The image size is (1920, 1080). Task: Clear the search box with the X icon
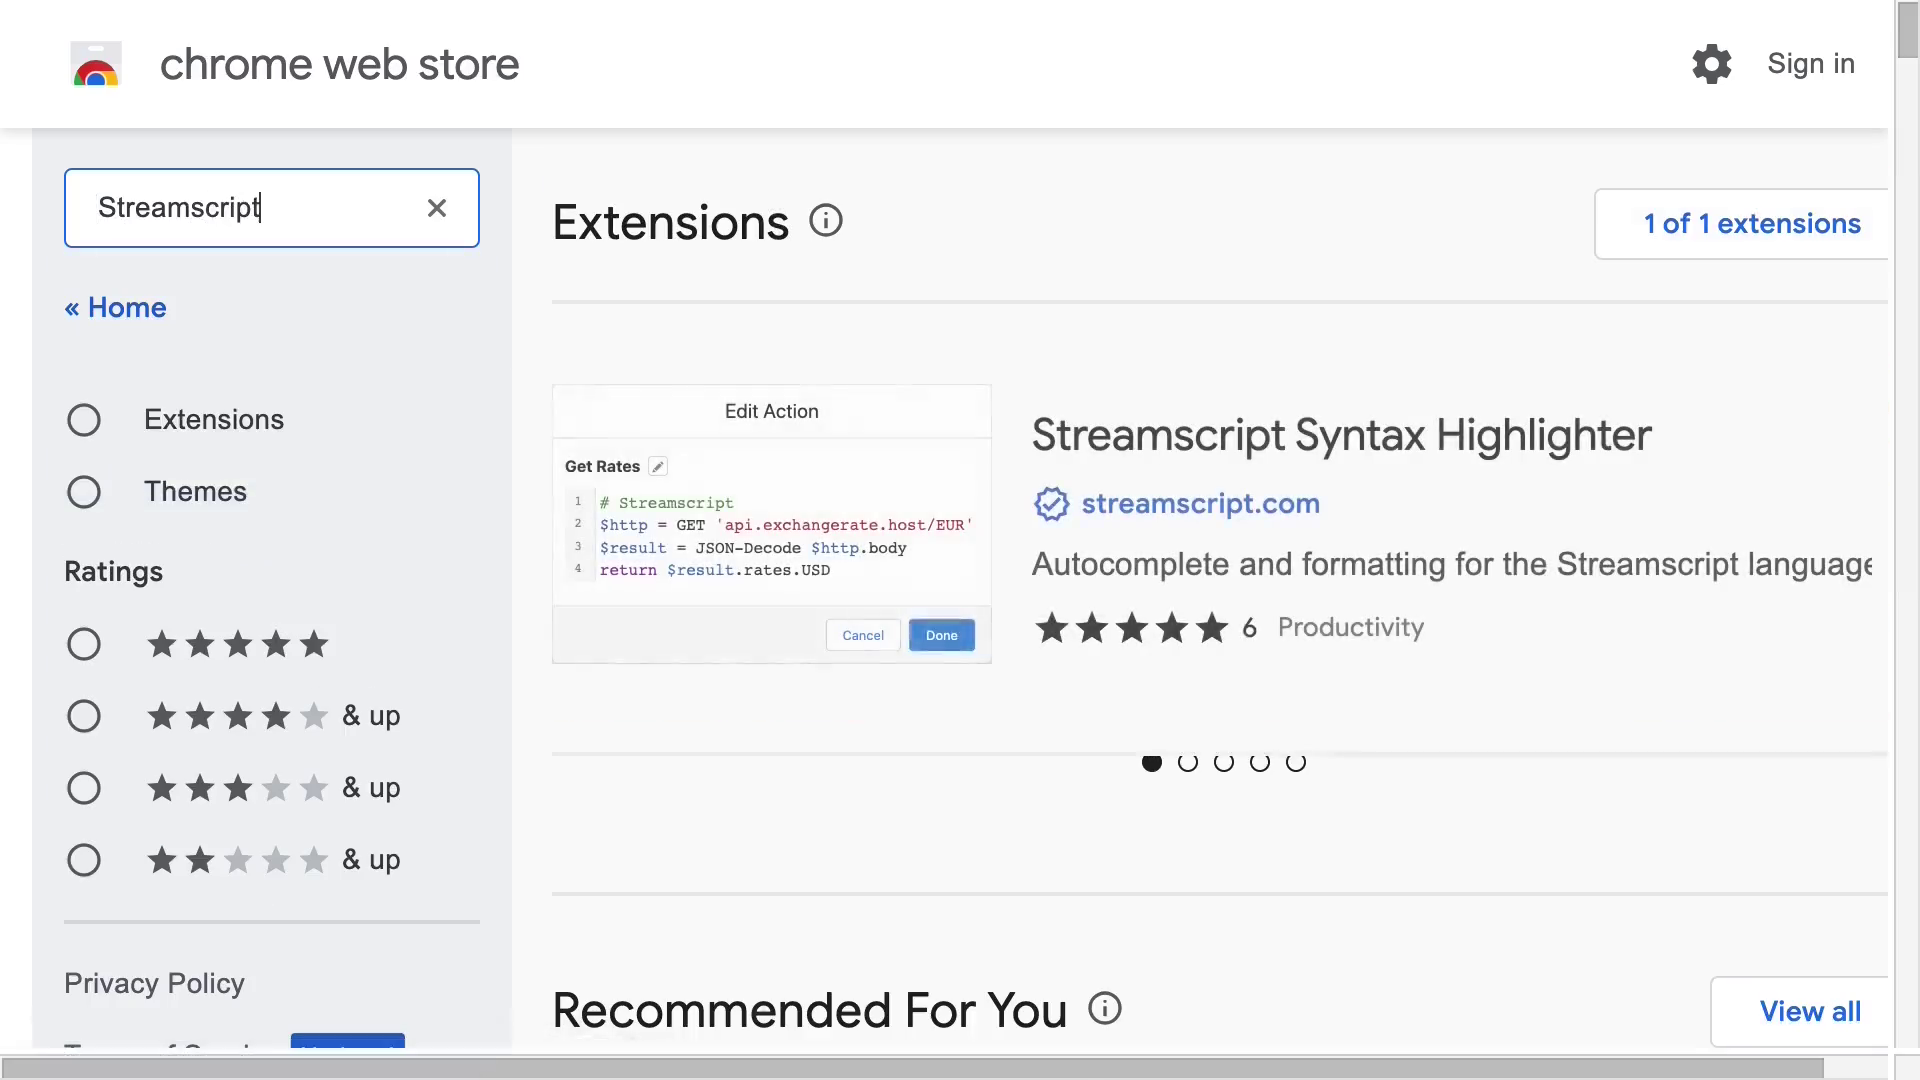click(x=437, y=208)
